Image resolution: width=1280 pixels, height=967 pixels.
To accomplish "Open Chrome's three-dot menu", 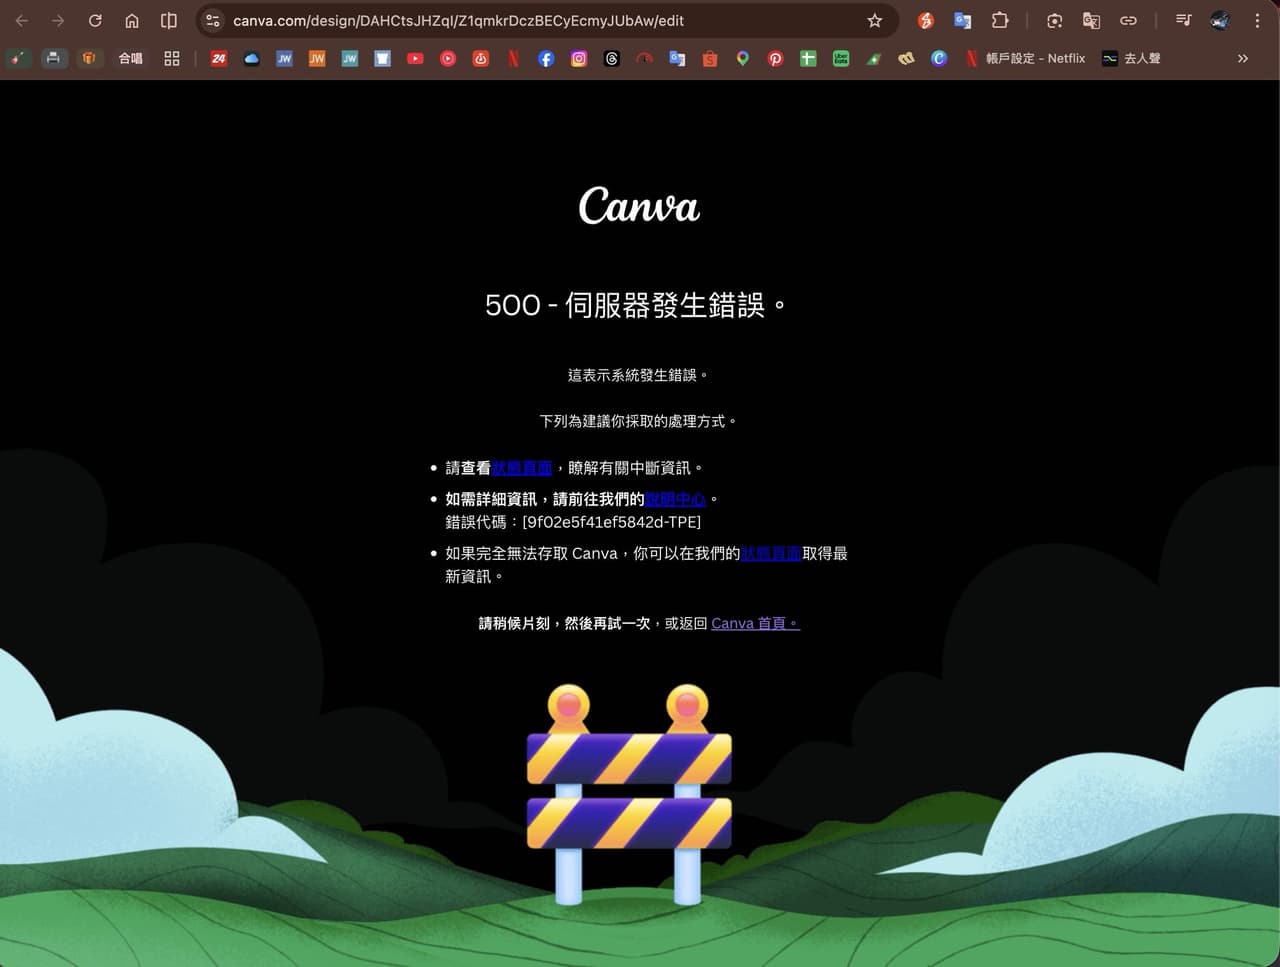I will [1257, 20].
